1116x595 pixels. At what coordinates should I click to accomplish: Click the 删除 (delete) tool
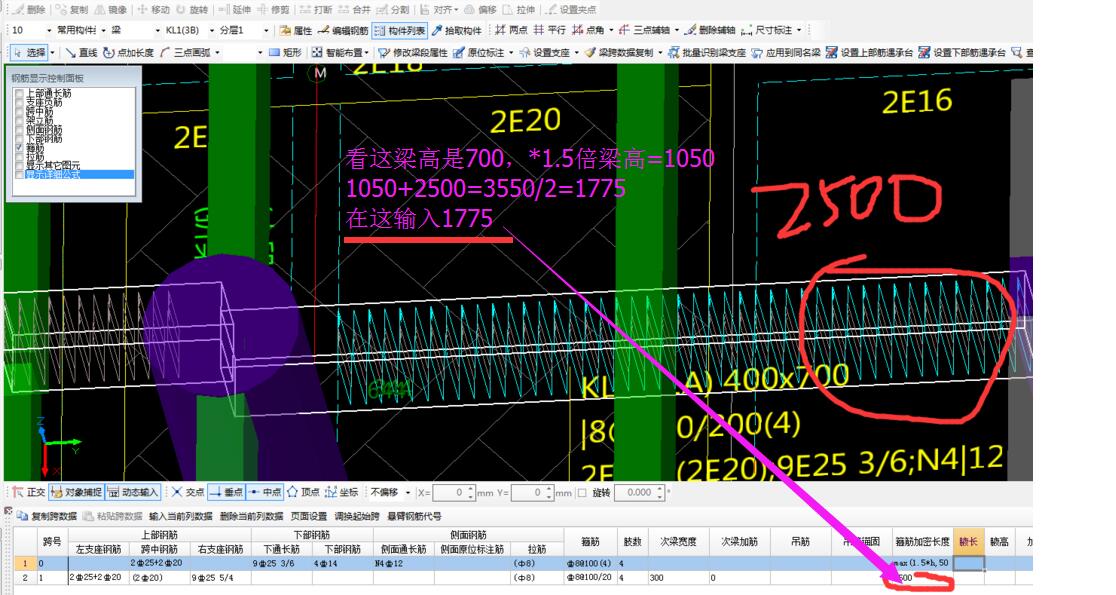pyautogui.click(x=28, y=10)
